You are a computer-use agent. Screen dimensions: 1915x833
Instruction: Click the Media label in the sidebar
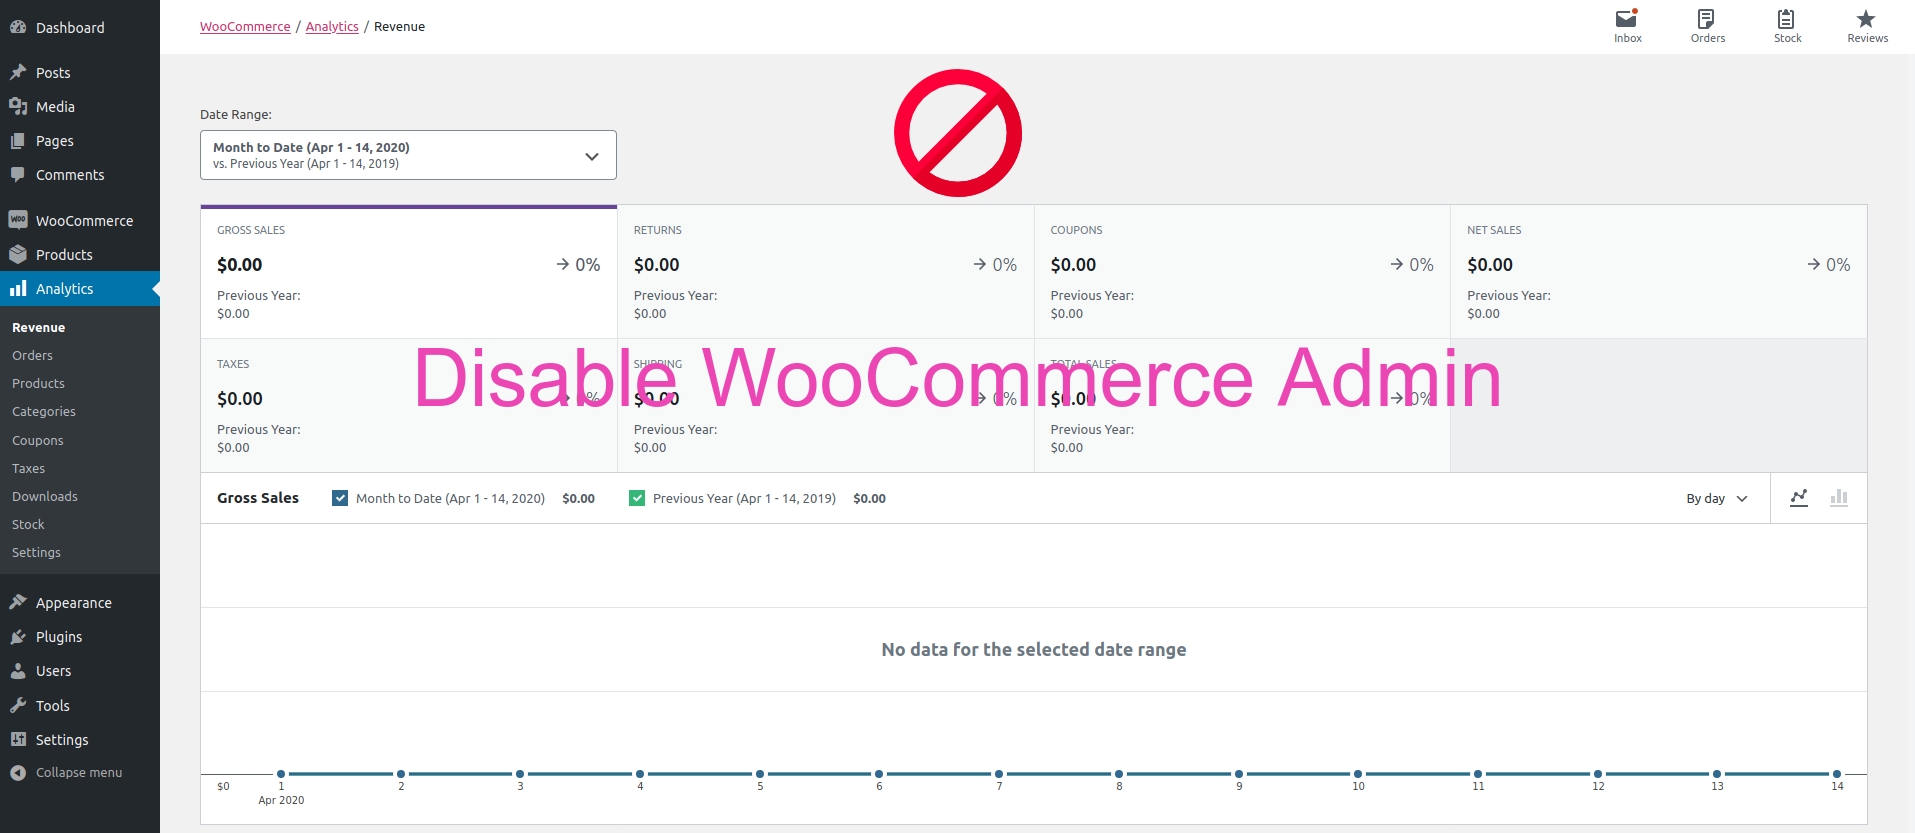55,106
